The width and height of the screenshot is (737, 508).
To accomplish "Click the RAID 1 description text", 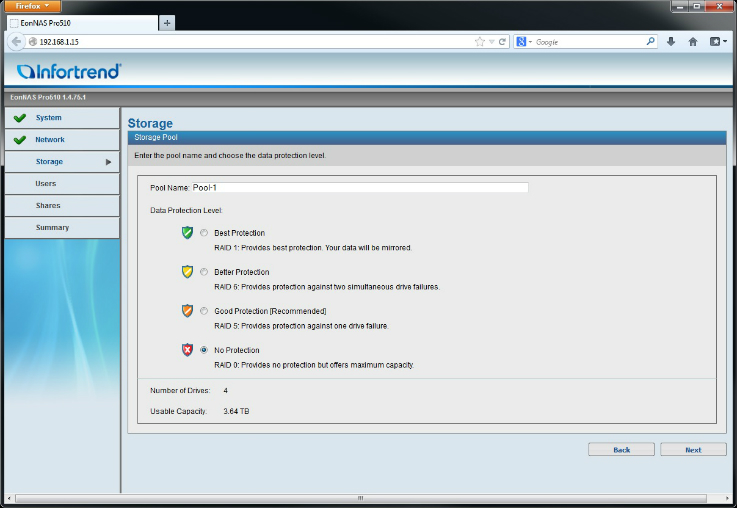I will coord(313,248).
